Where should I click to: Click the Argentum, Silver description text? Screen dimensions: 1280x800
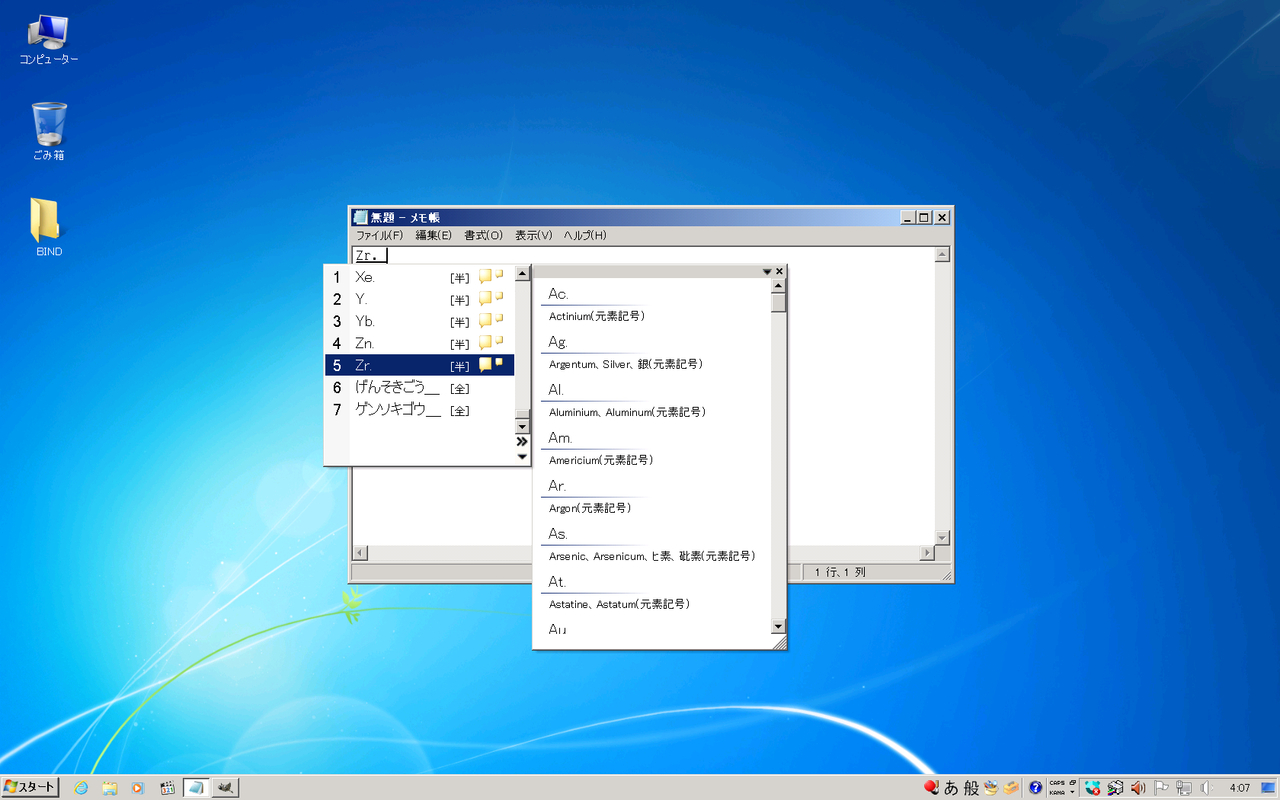point(626,364)
